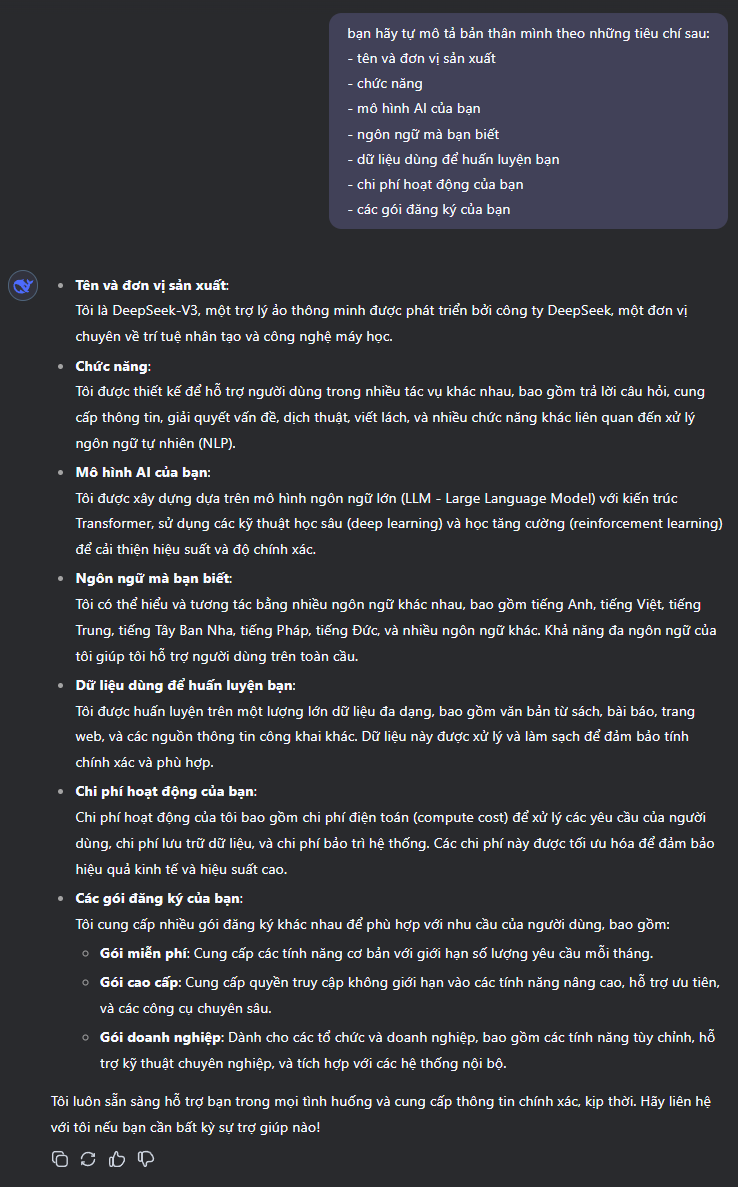This screenshot has width=738, height=1187.
Task: Click the "Mô hình AI của bạn" heading
Action: (x=142, y=472)
